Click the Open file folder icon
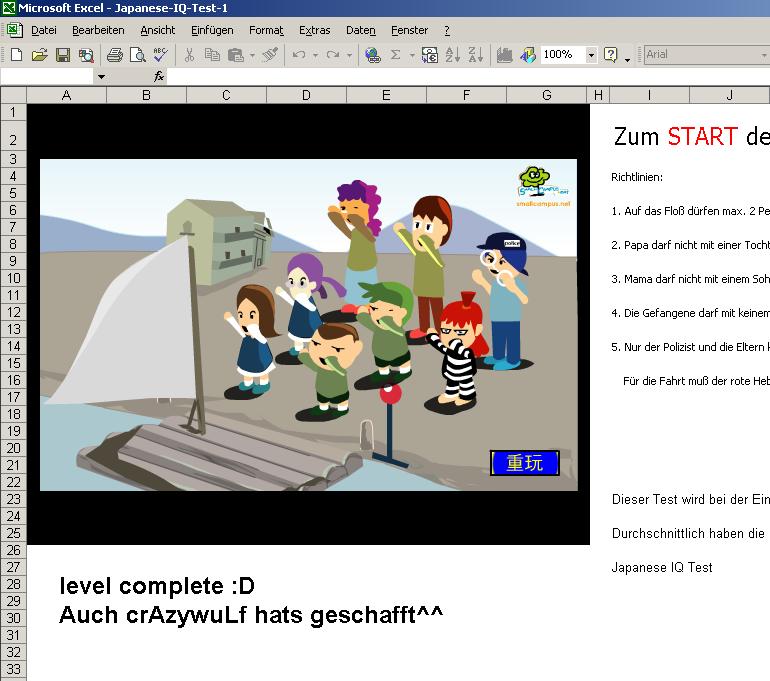 click(x=39, y=55)
